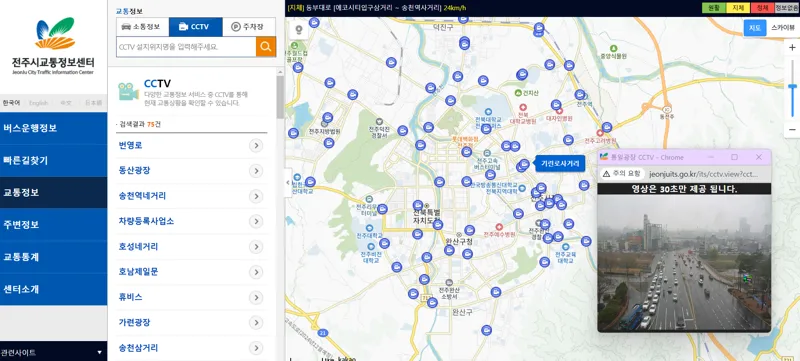Click the gray 정보없음 legend box
800x361 pixels.
click(x=788, y=8)
